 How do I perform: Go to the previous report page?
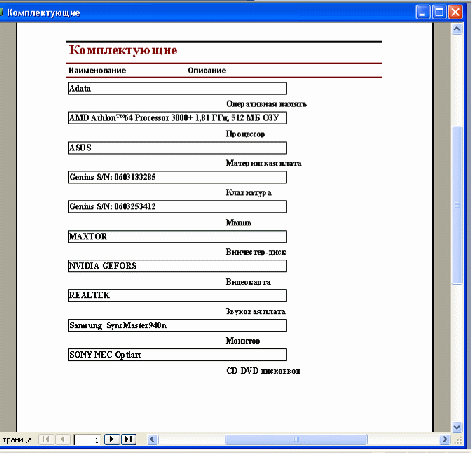coord(63,439)
